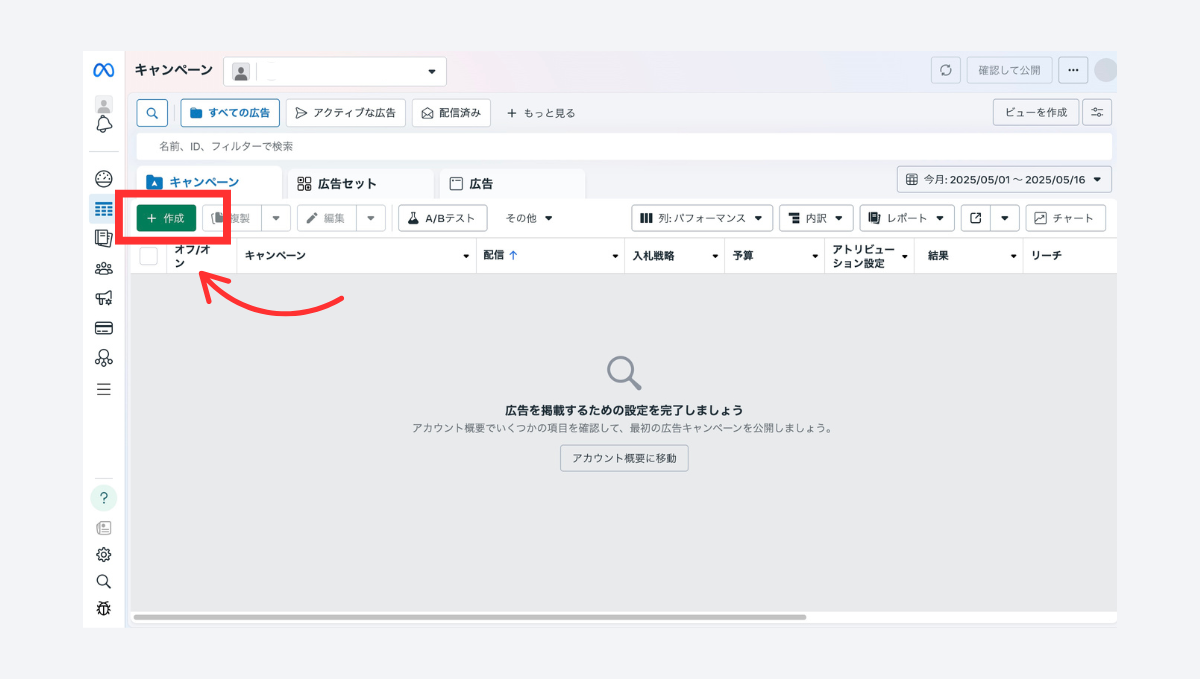Click the 配信 sort arrow indicator
Viewport: 1200px width, 679px height.
pos(513,255)
